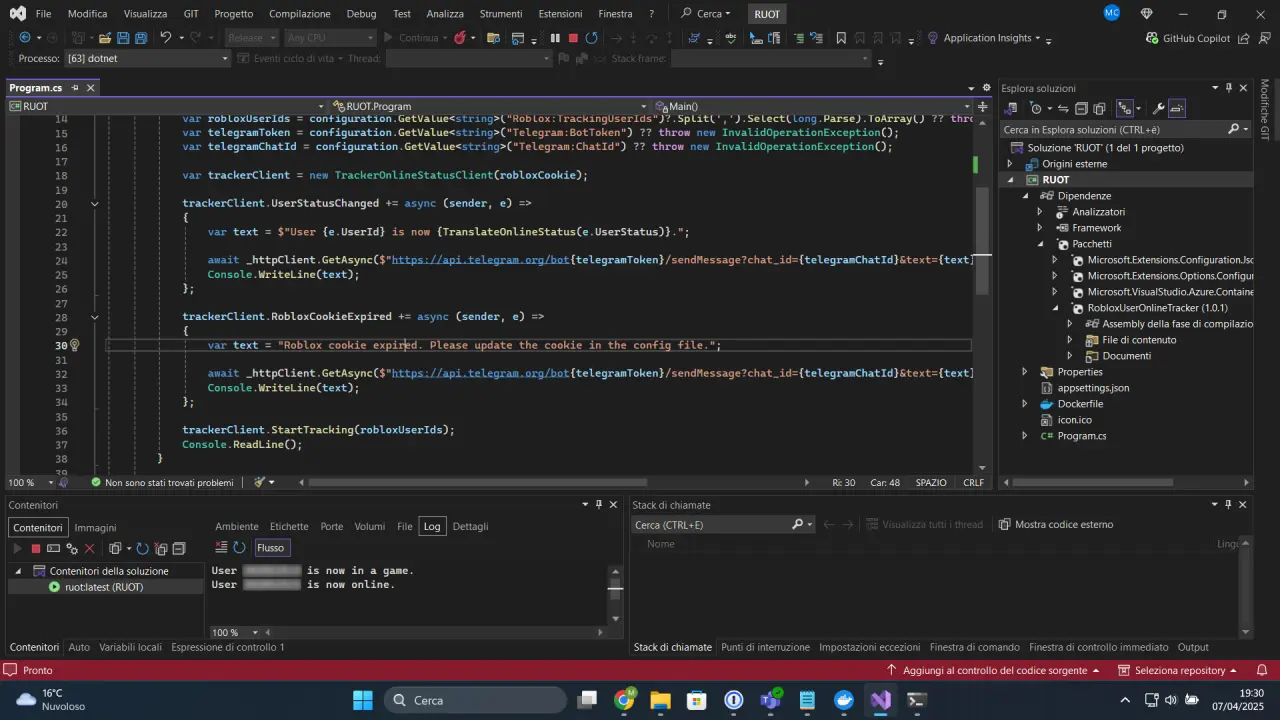Open Chrome from the taskbar
This screenshot has height=720, width=1280.
624,700
